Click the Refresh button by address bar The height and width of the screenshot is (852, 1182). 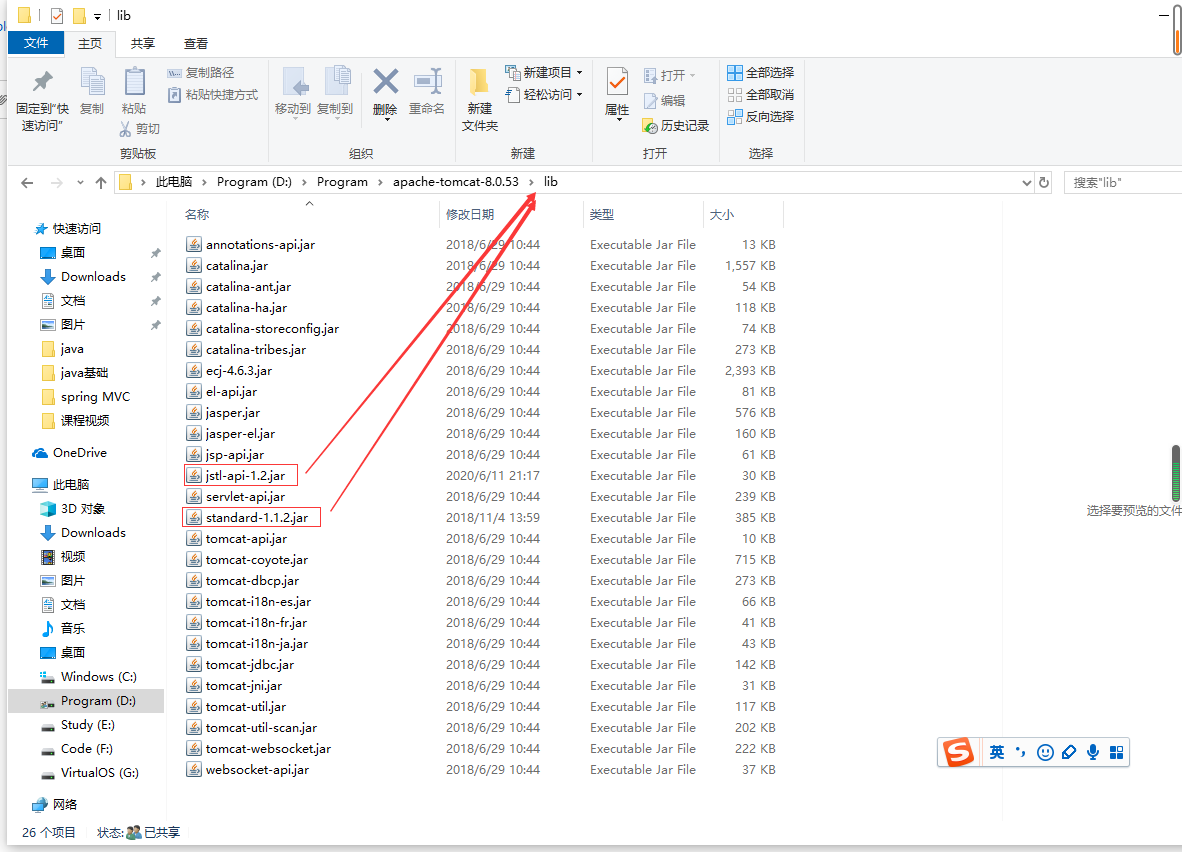point(1044,182)
